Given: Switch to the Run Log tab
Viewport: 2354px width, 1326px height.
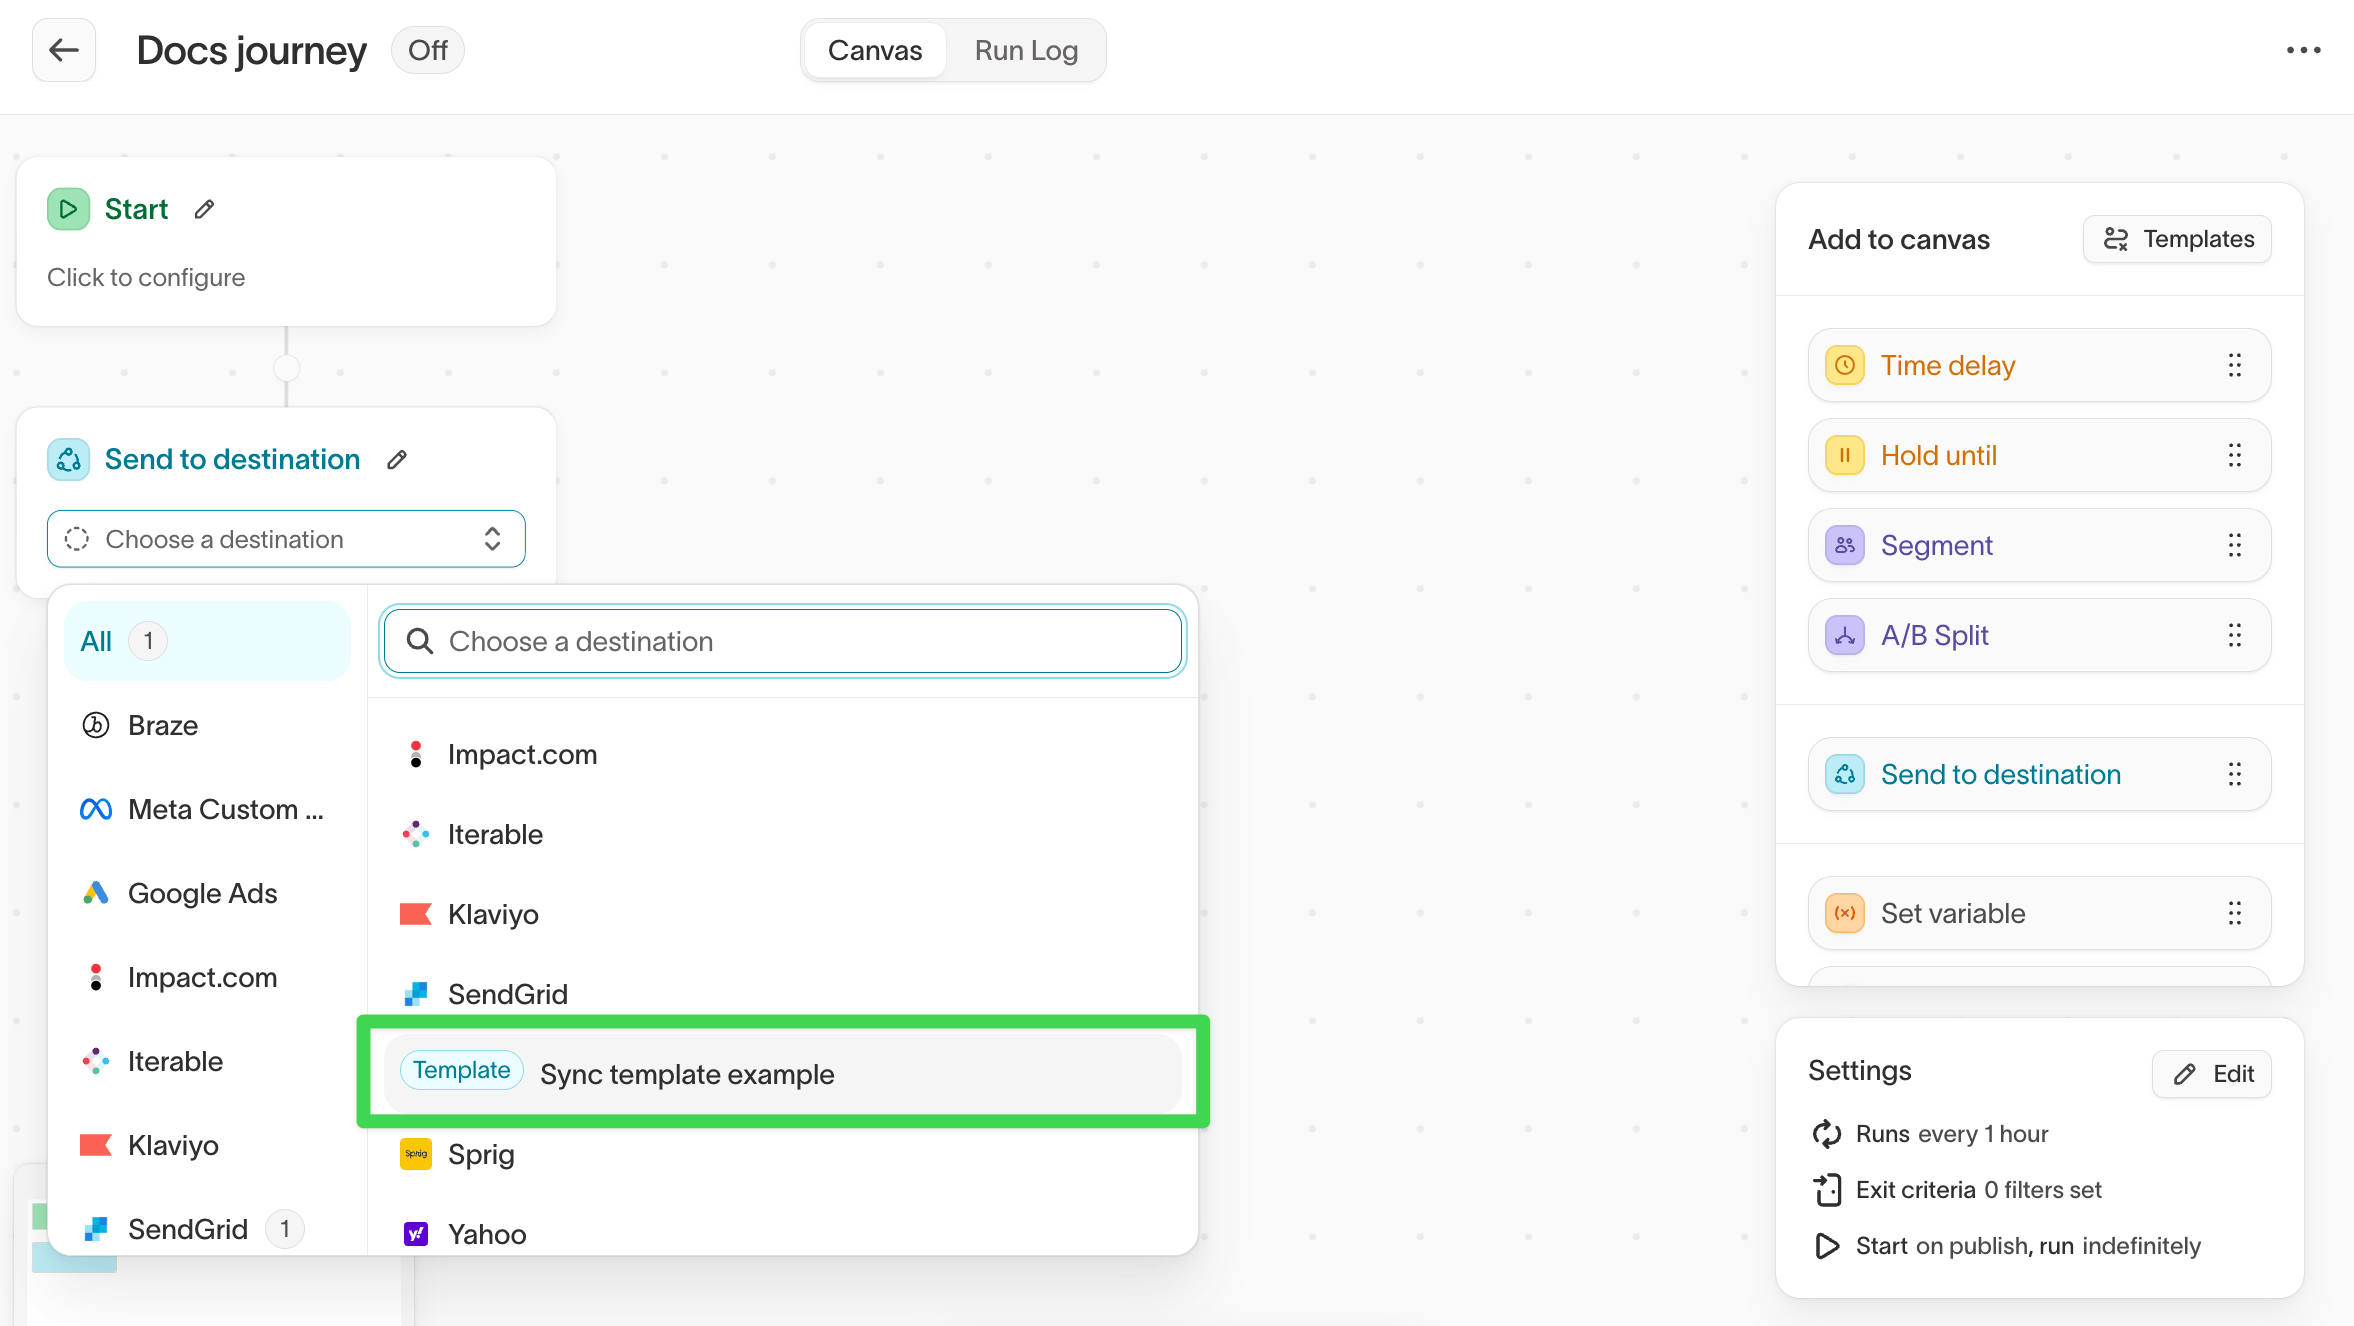Looking at the screenshot, I should point(1026,50).
